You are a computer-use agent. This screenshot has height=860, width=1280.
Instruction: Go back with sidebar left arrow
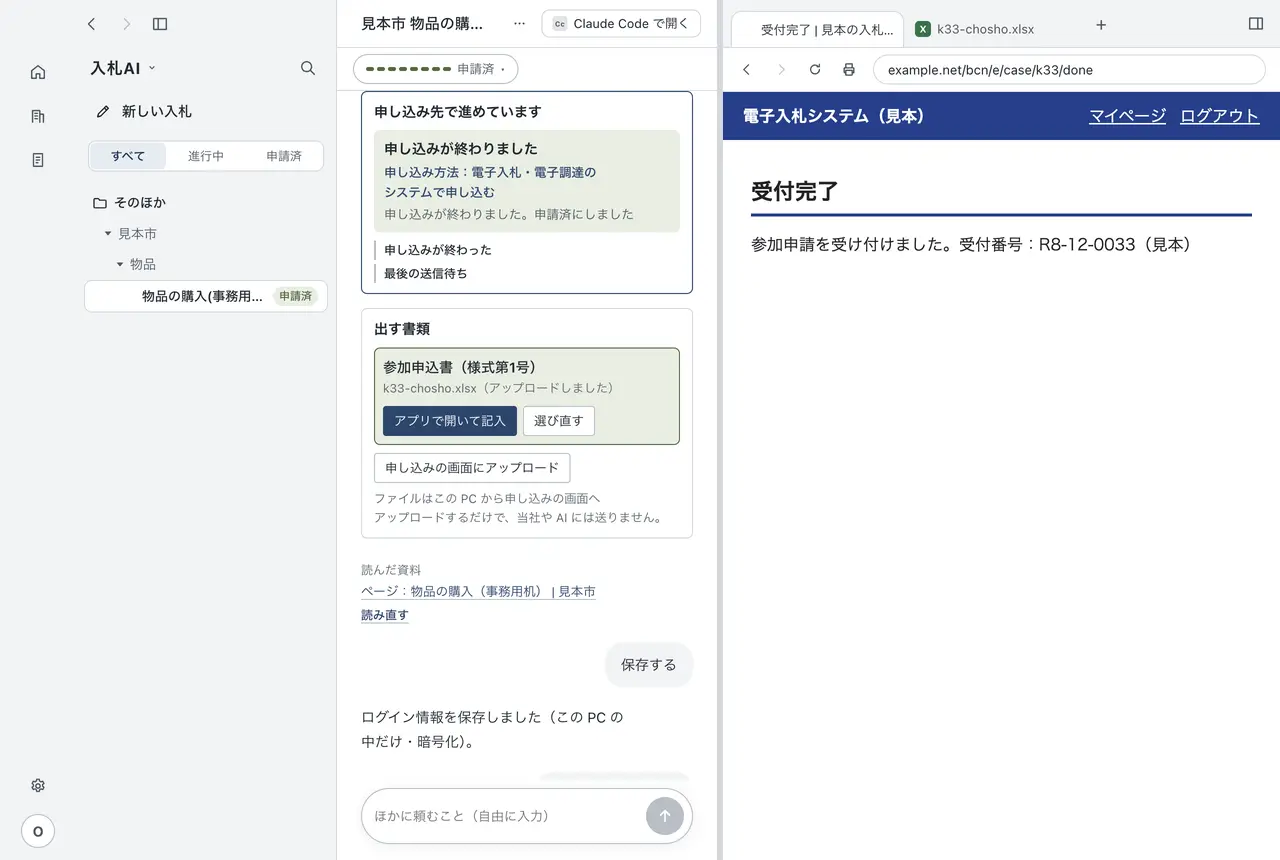point(92,24)
